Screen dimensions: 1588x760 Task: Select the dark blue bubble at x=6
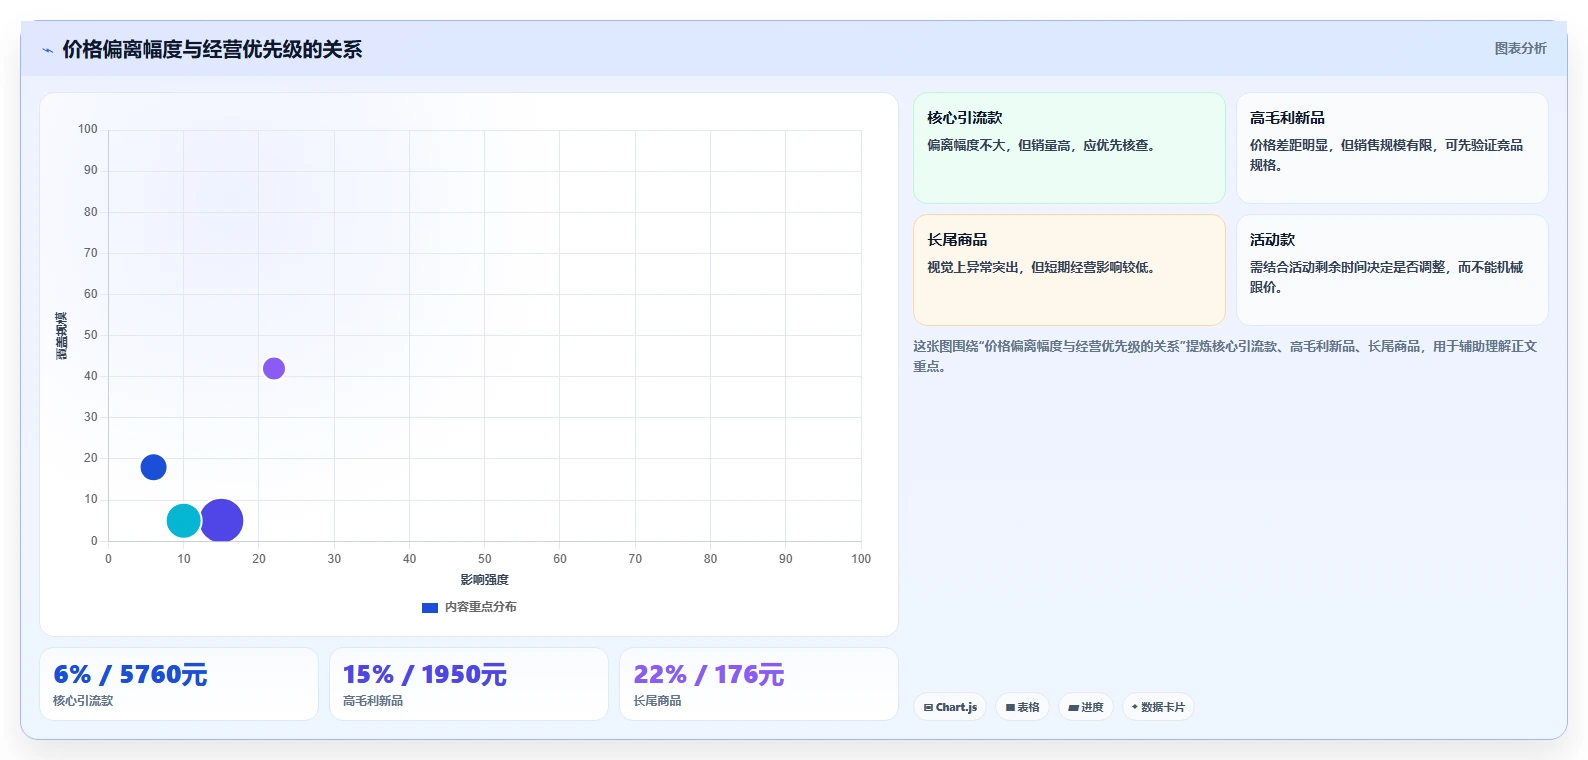click(x=153, y=467)
